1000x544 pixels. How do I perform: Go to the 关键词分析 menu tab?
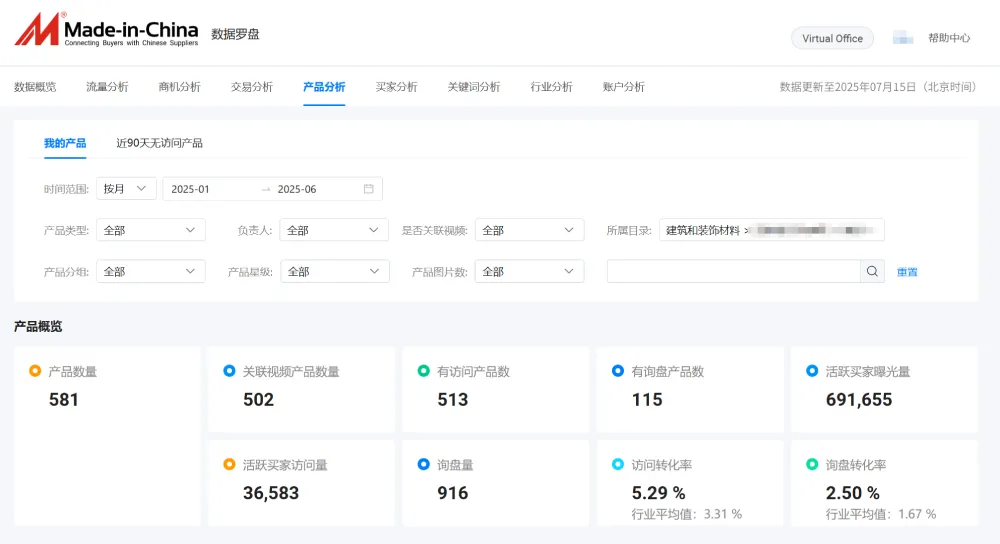coord(473,87)
